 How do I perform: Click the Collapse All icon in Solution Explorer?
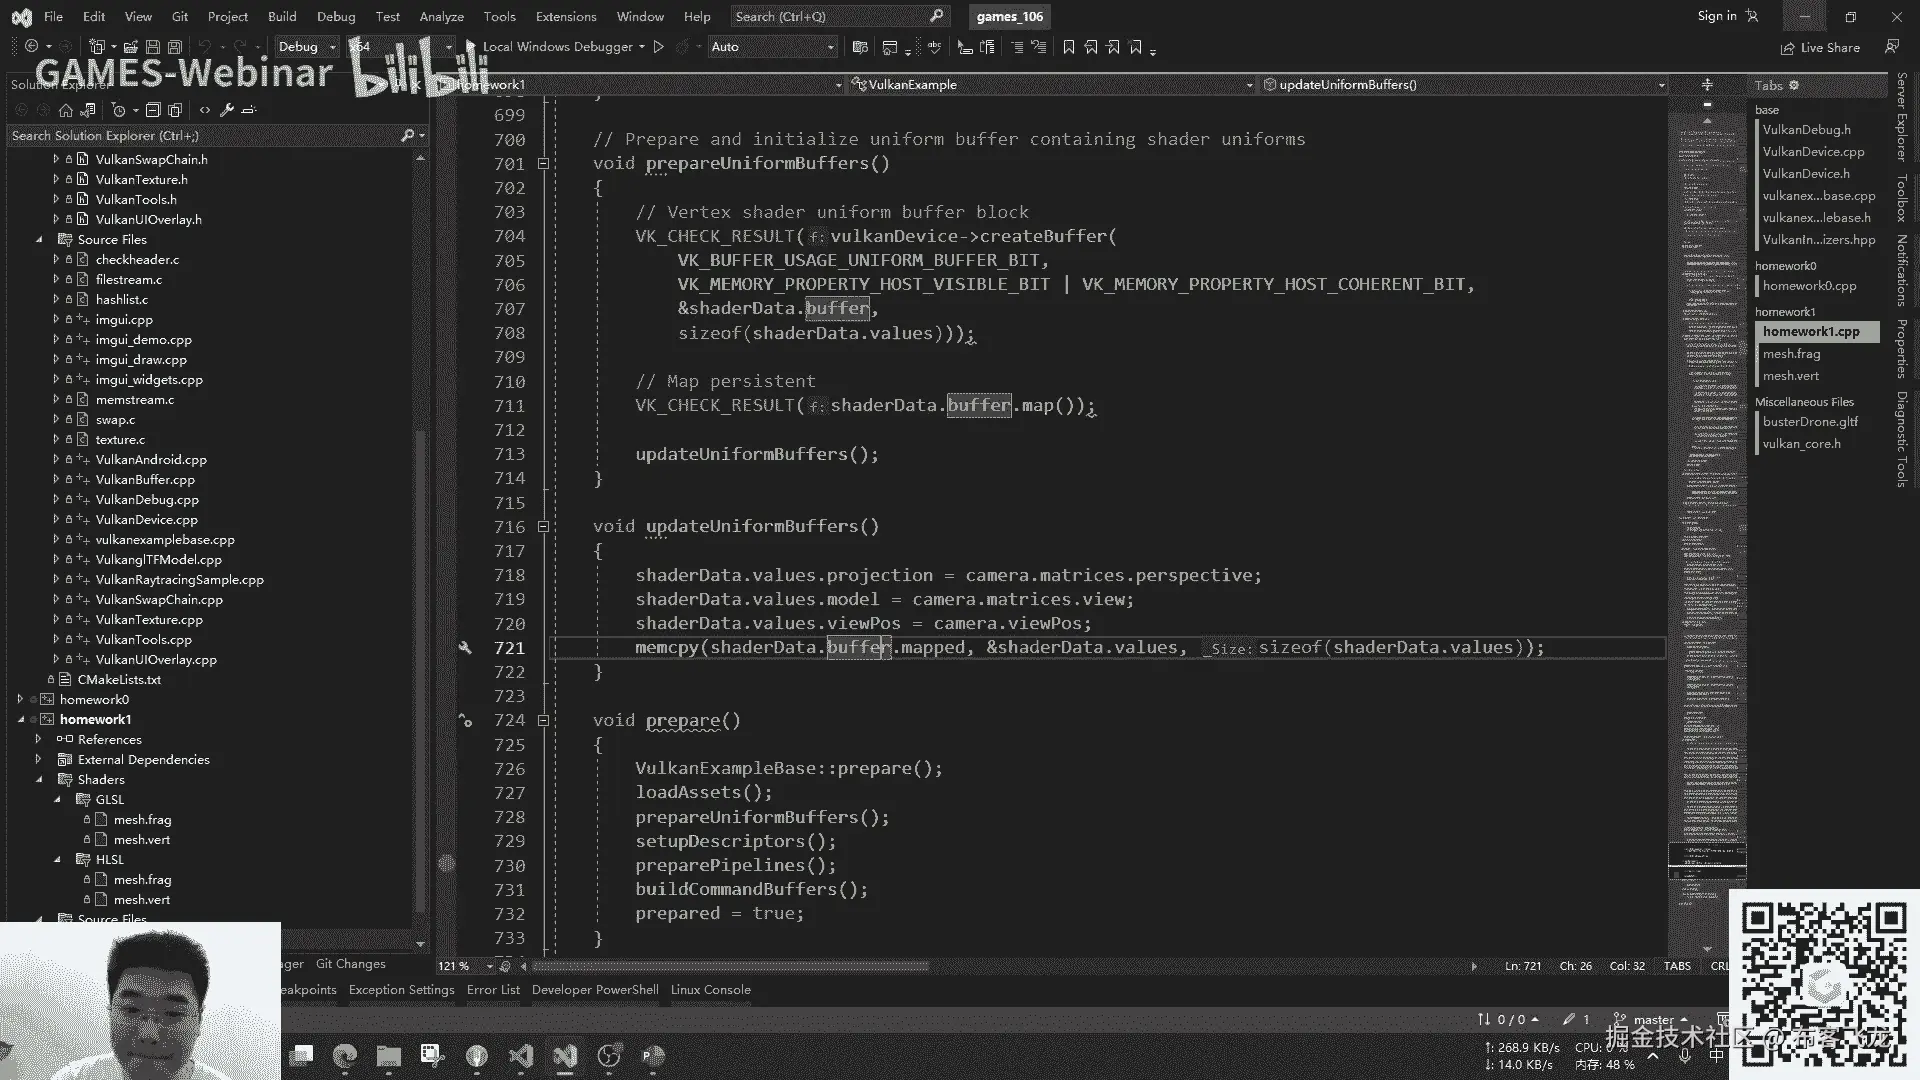(x=153, y=110)
